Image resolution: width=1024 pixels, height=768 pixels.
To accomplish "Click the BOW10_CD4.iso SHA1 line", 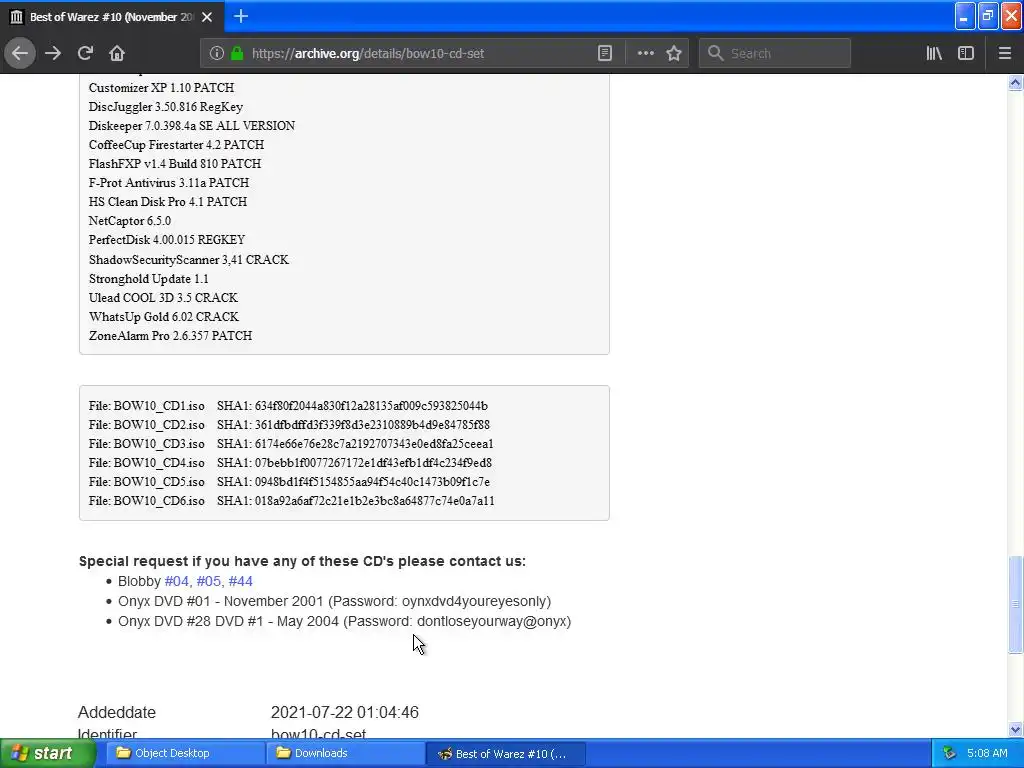I will pyautogui.click(x=291, y=462).
